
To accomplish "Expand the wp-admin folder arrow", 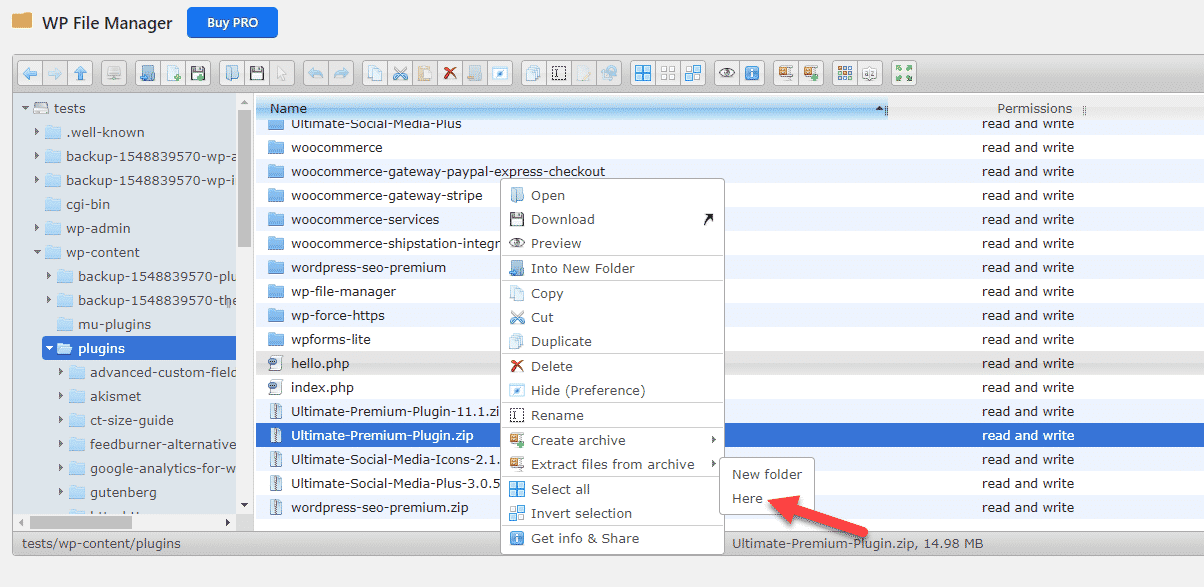I will click(36, 228).
